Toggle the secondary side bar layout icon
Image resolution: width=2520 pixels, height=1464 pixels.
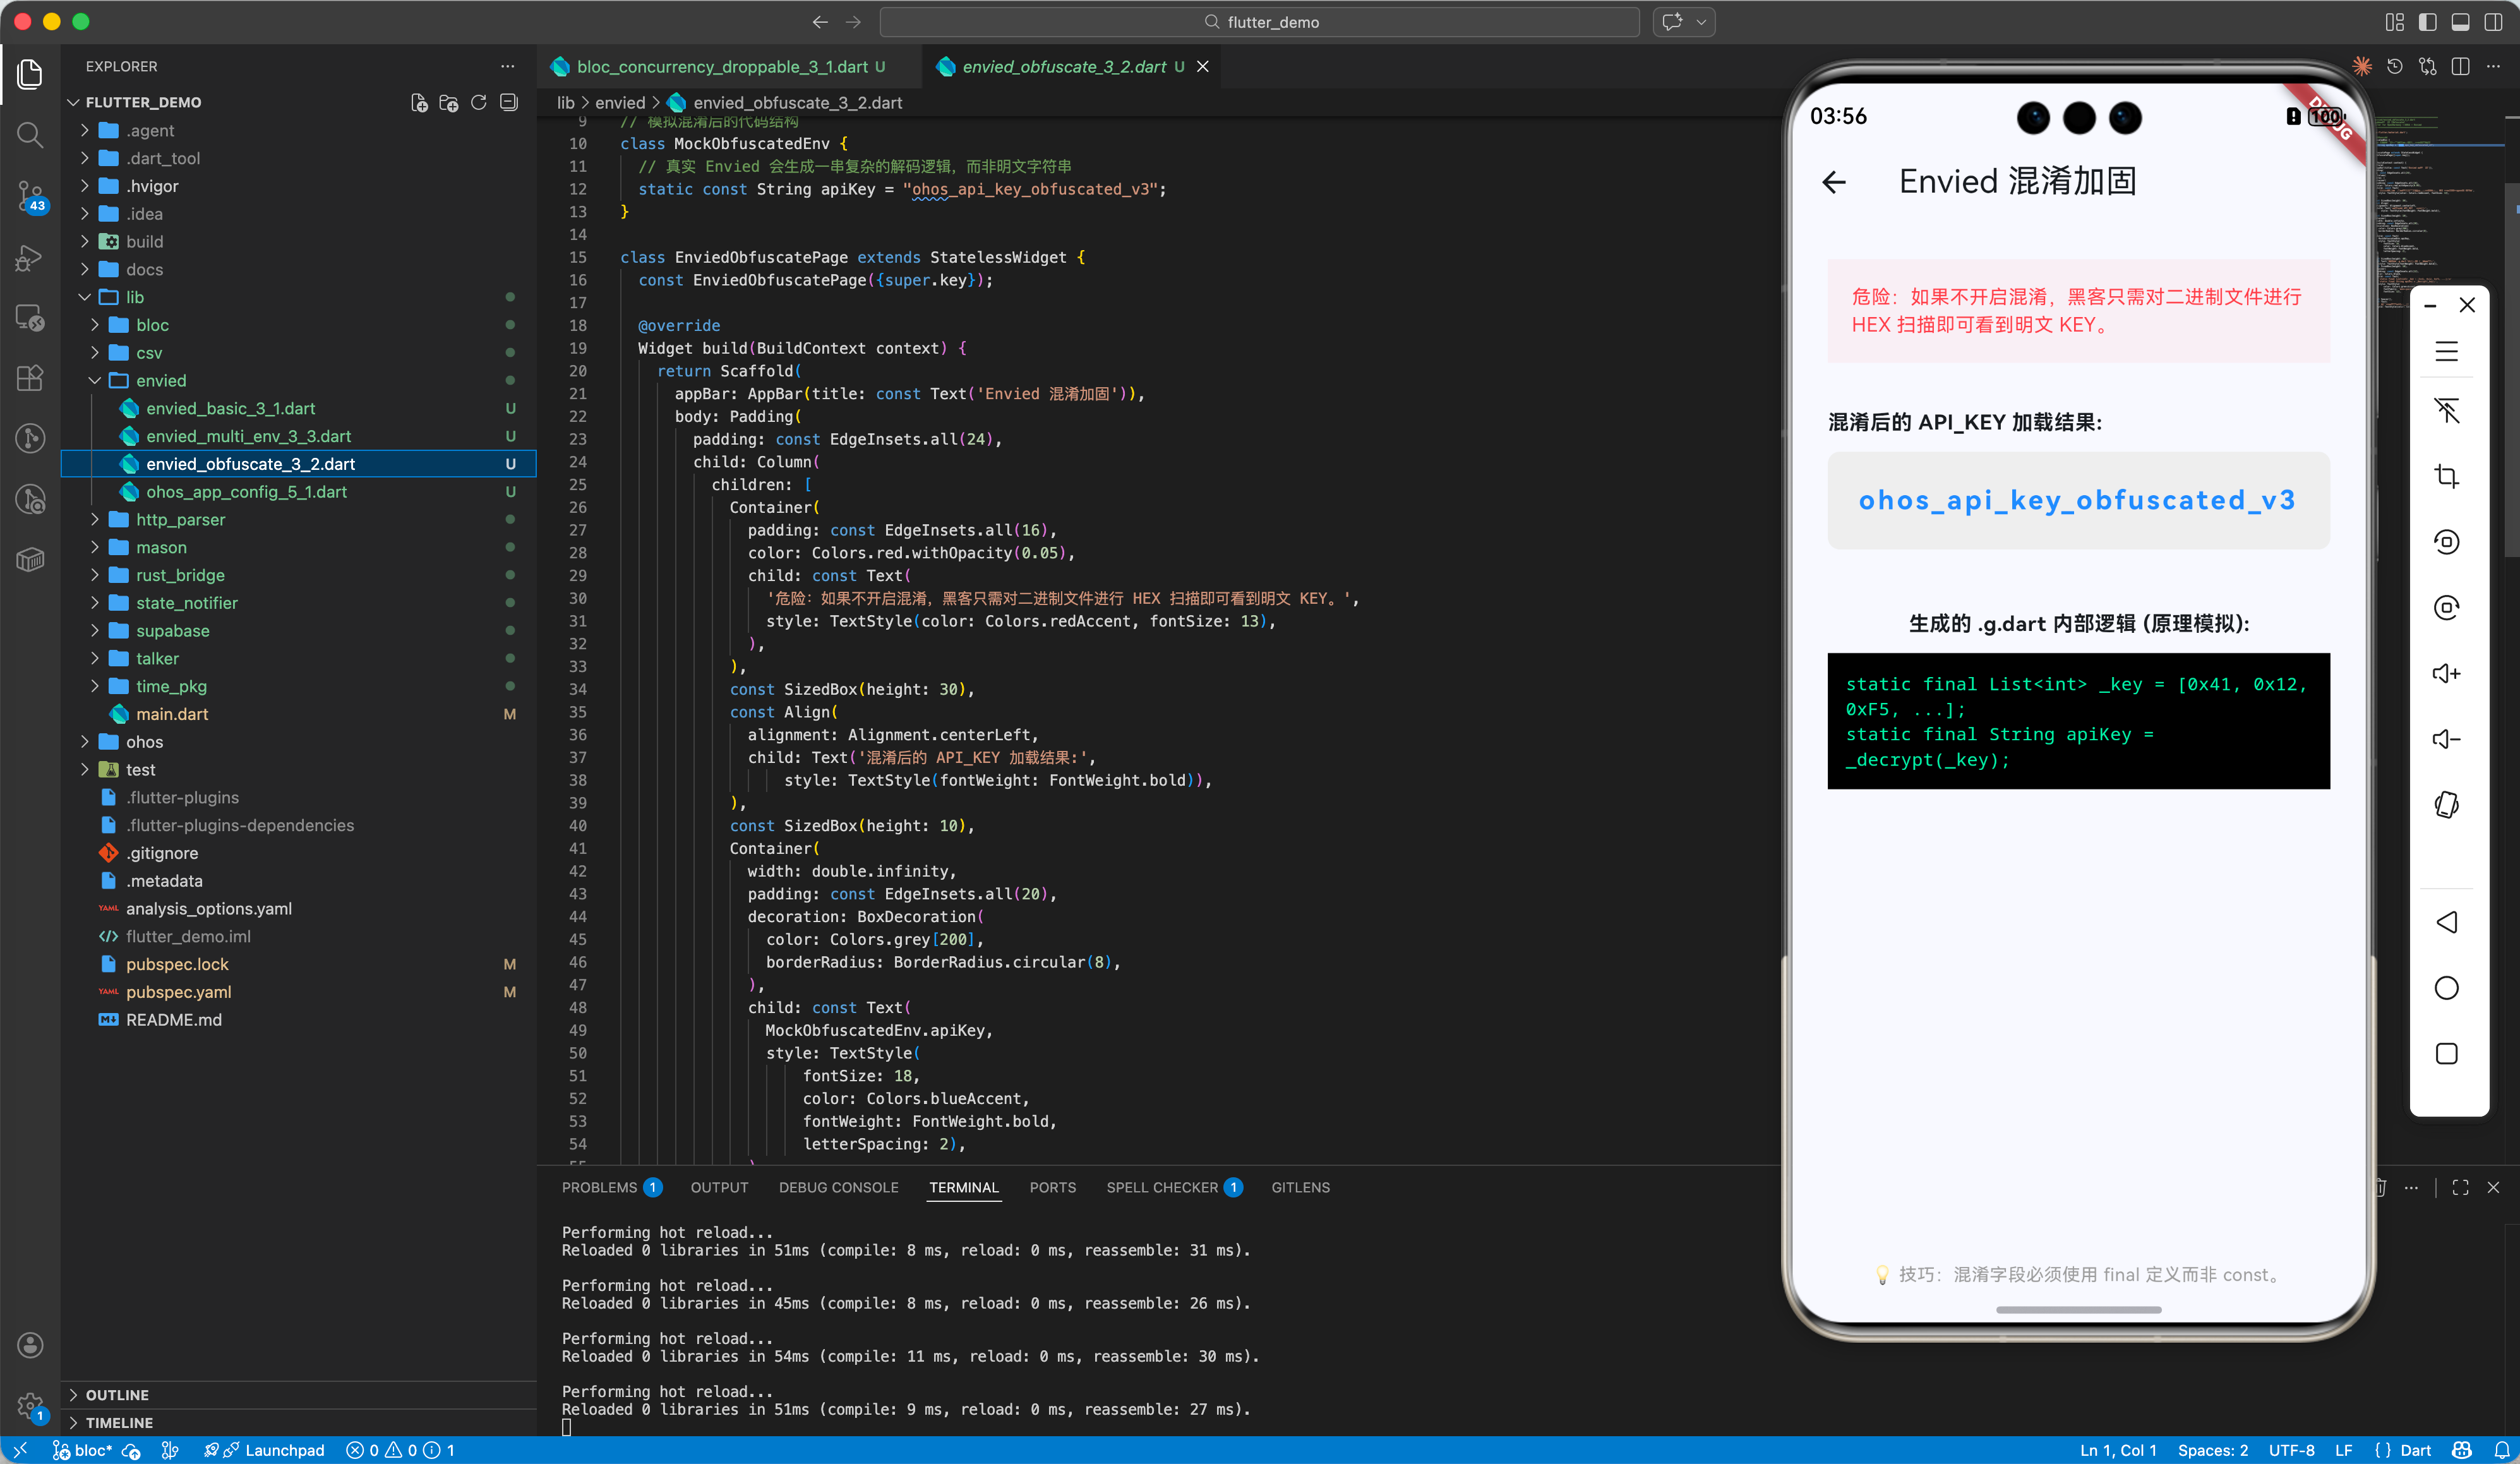[x=2493, y=22]
